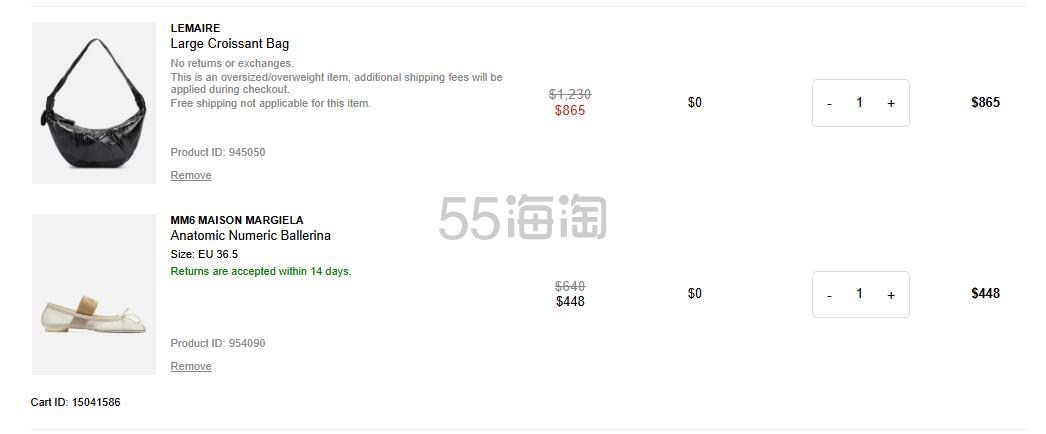Open the Anatomic Numeric Ballerina product title
This screenshot has height=434, width=1046.
(250, 235)
